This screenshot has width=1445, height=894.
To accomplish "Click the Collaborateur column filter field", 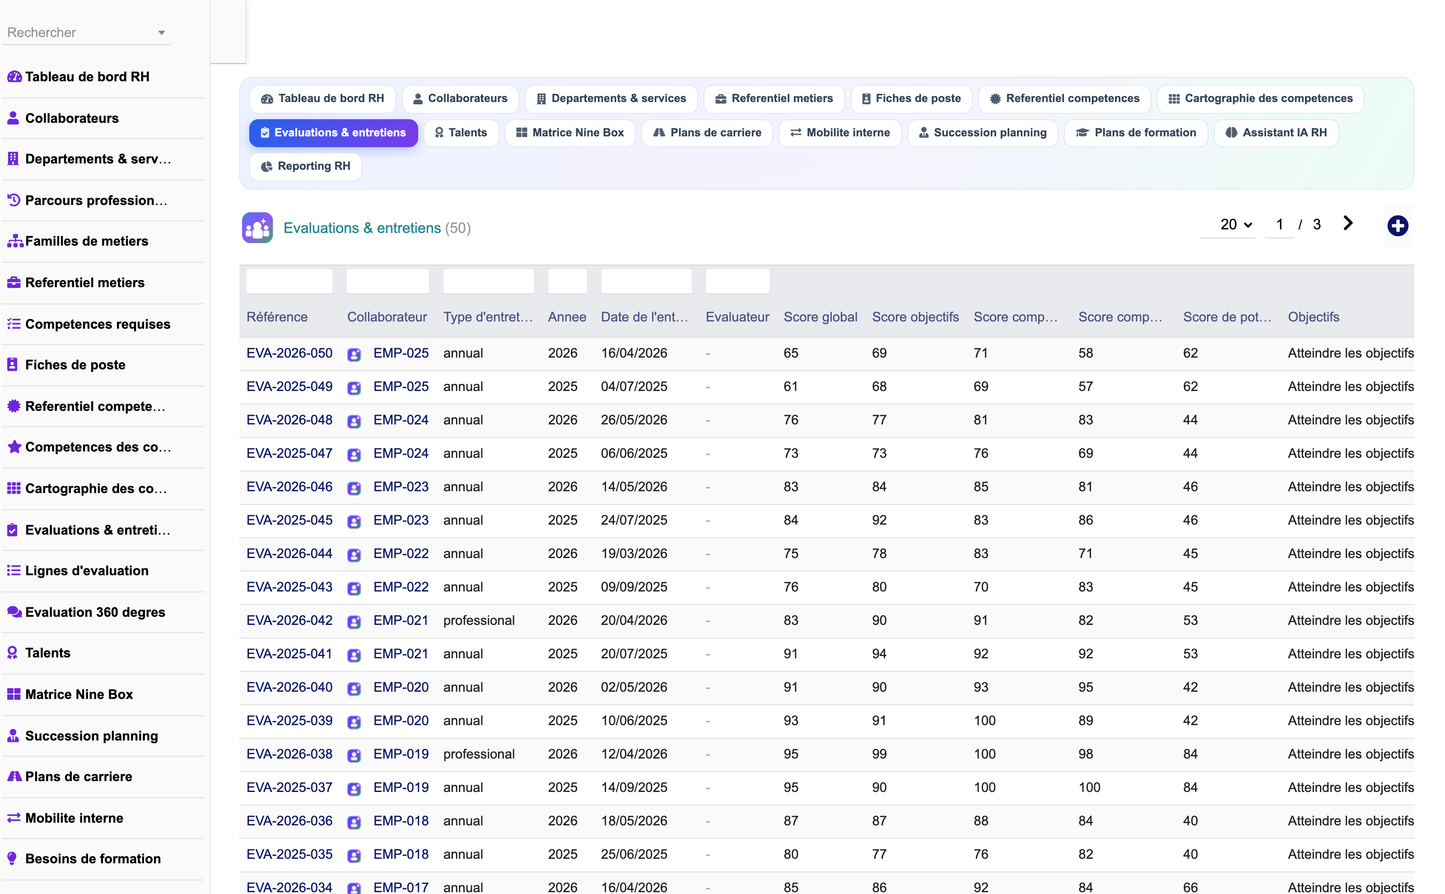I will [388, 281].
